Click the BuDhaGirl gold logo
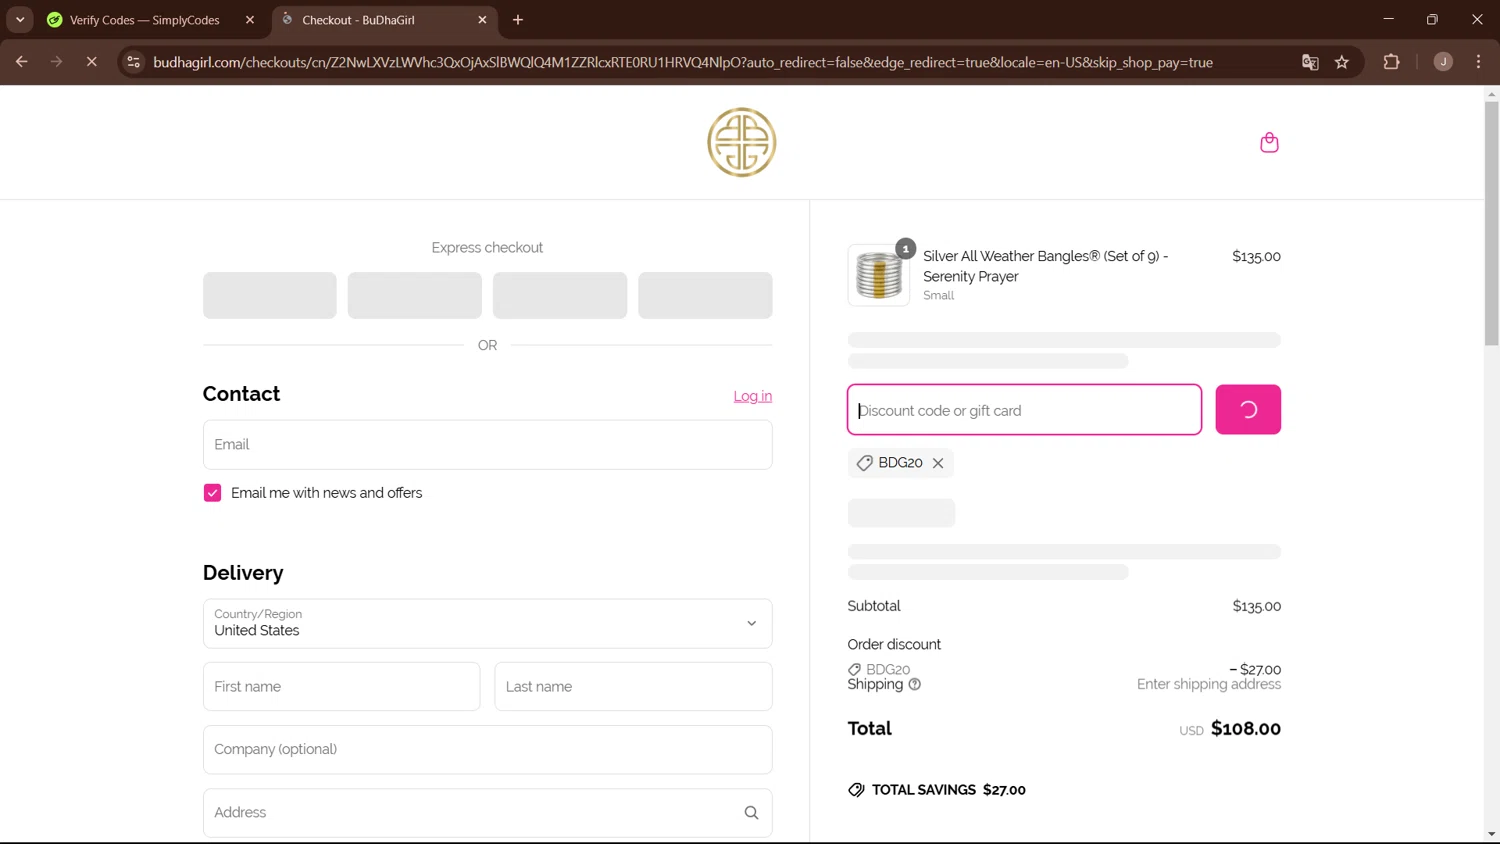The height and width of the screenshot is (844, 1500). click(x=741, y=142)
